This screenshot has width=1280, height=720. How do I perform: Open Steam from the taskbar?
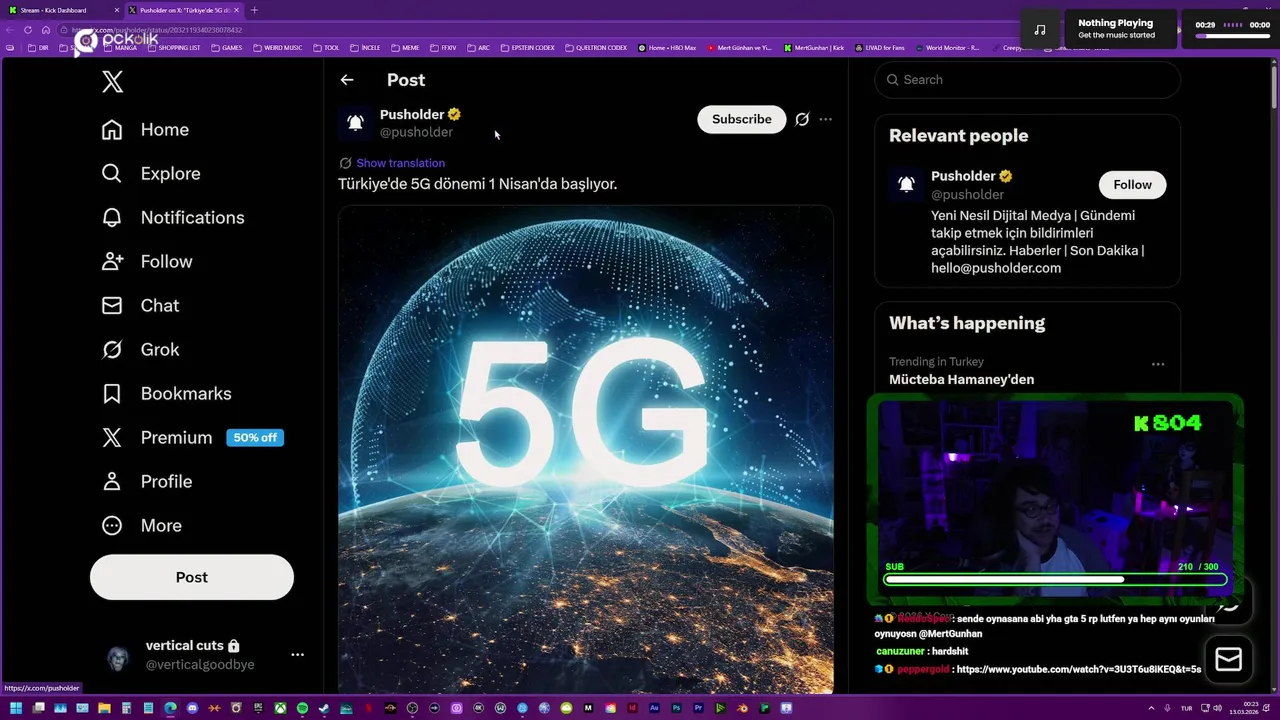pos(324,709)
